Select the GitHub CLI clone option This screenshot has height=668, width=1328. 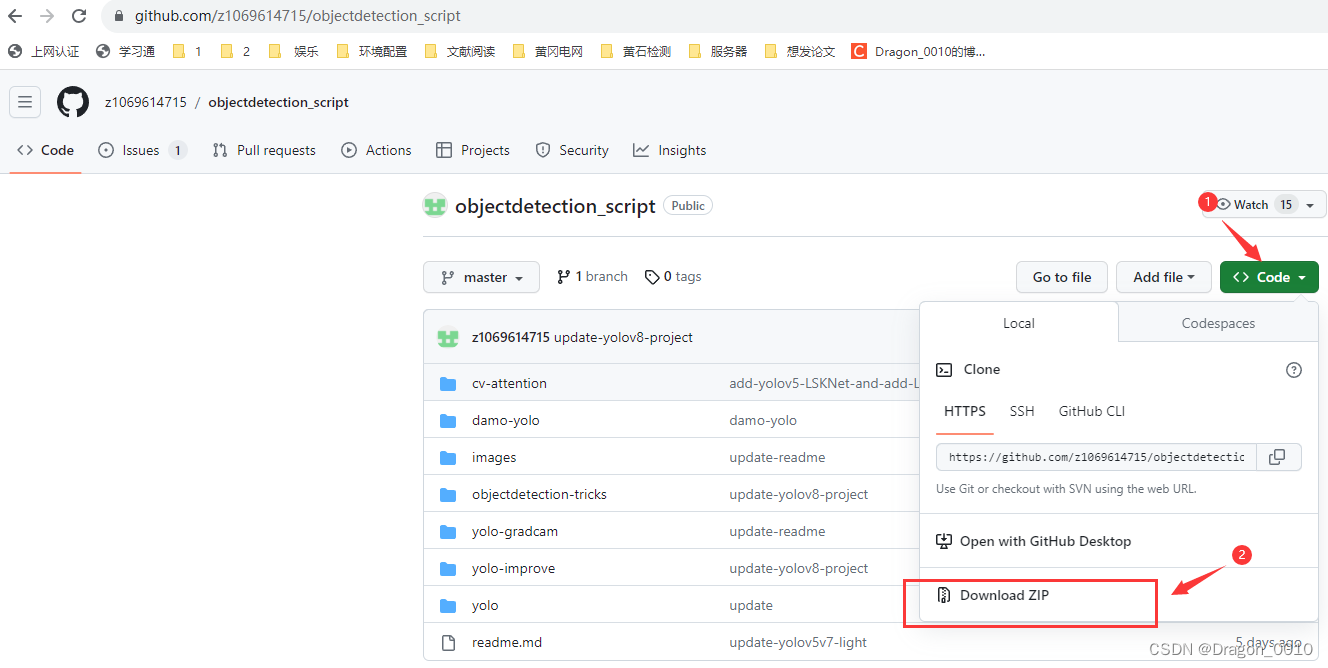(x=1092, y=411)
